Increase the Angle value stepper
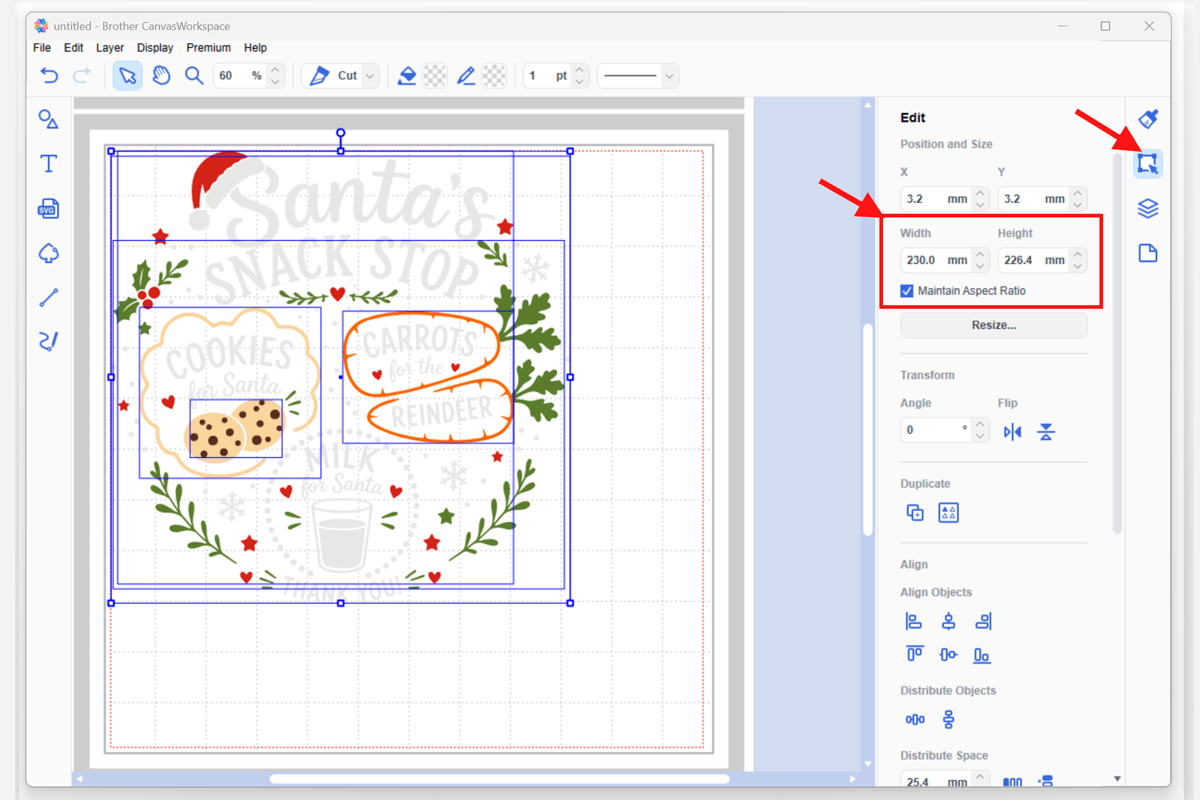This screenshot has width=1200, height=800. click(980, 425)
